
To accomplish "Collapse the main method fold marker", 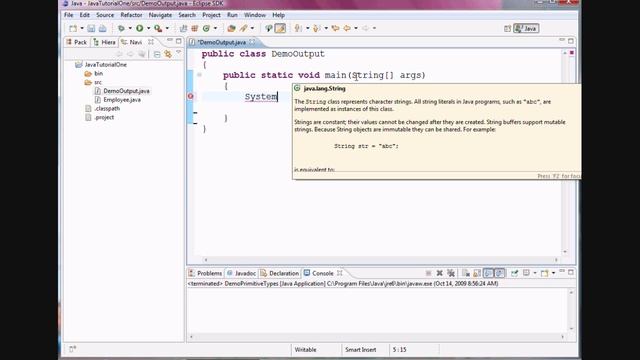I will [199, 75].
